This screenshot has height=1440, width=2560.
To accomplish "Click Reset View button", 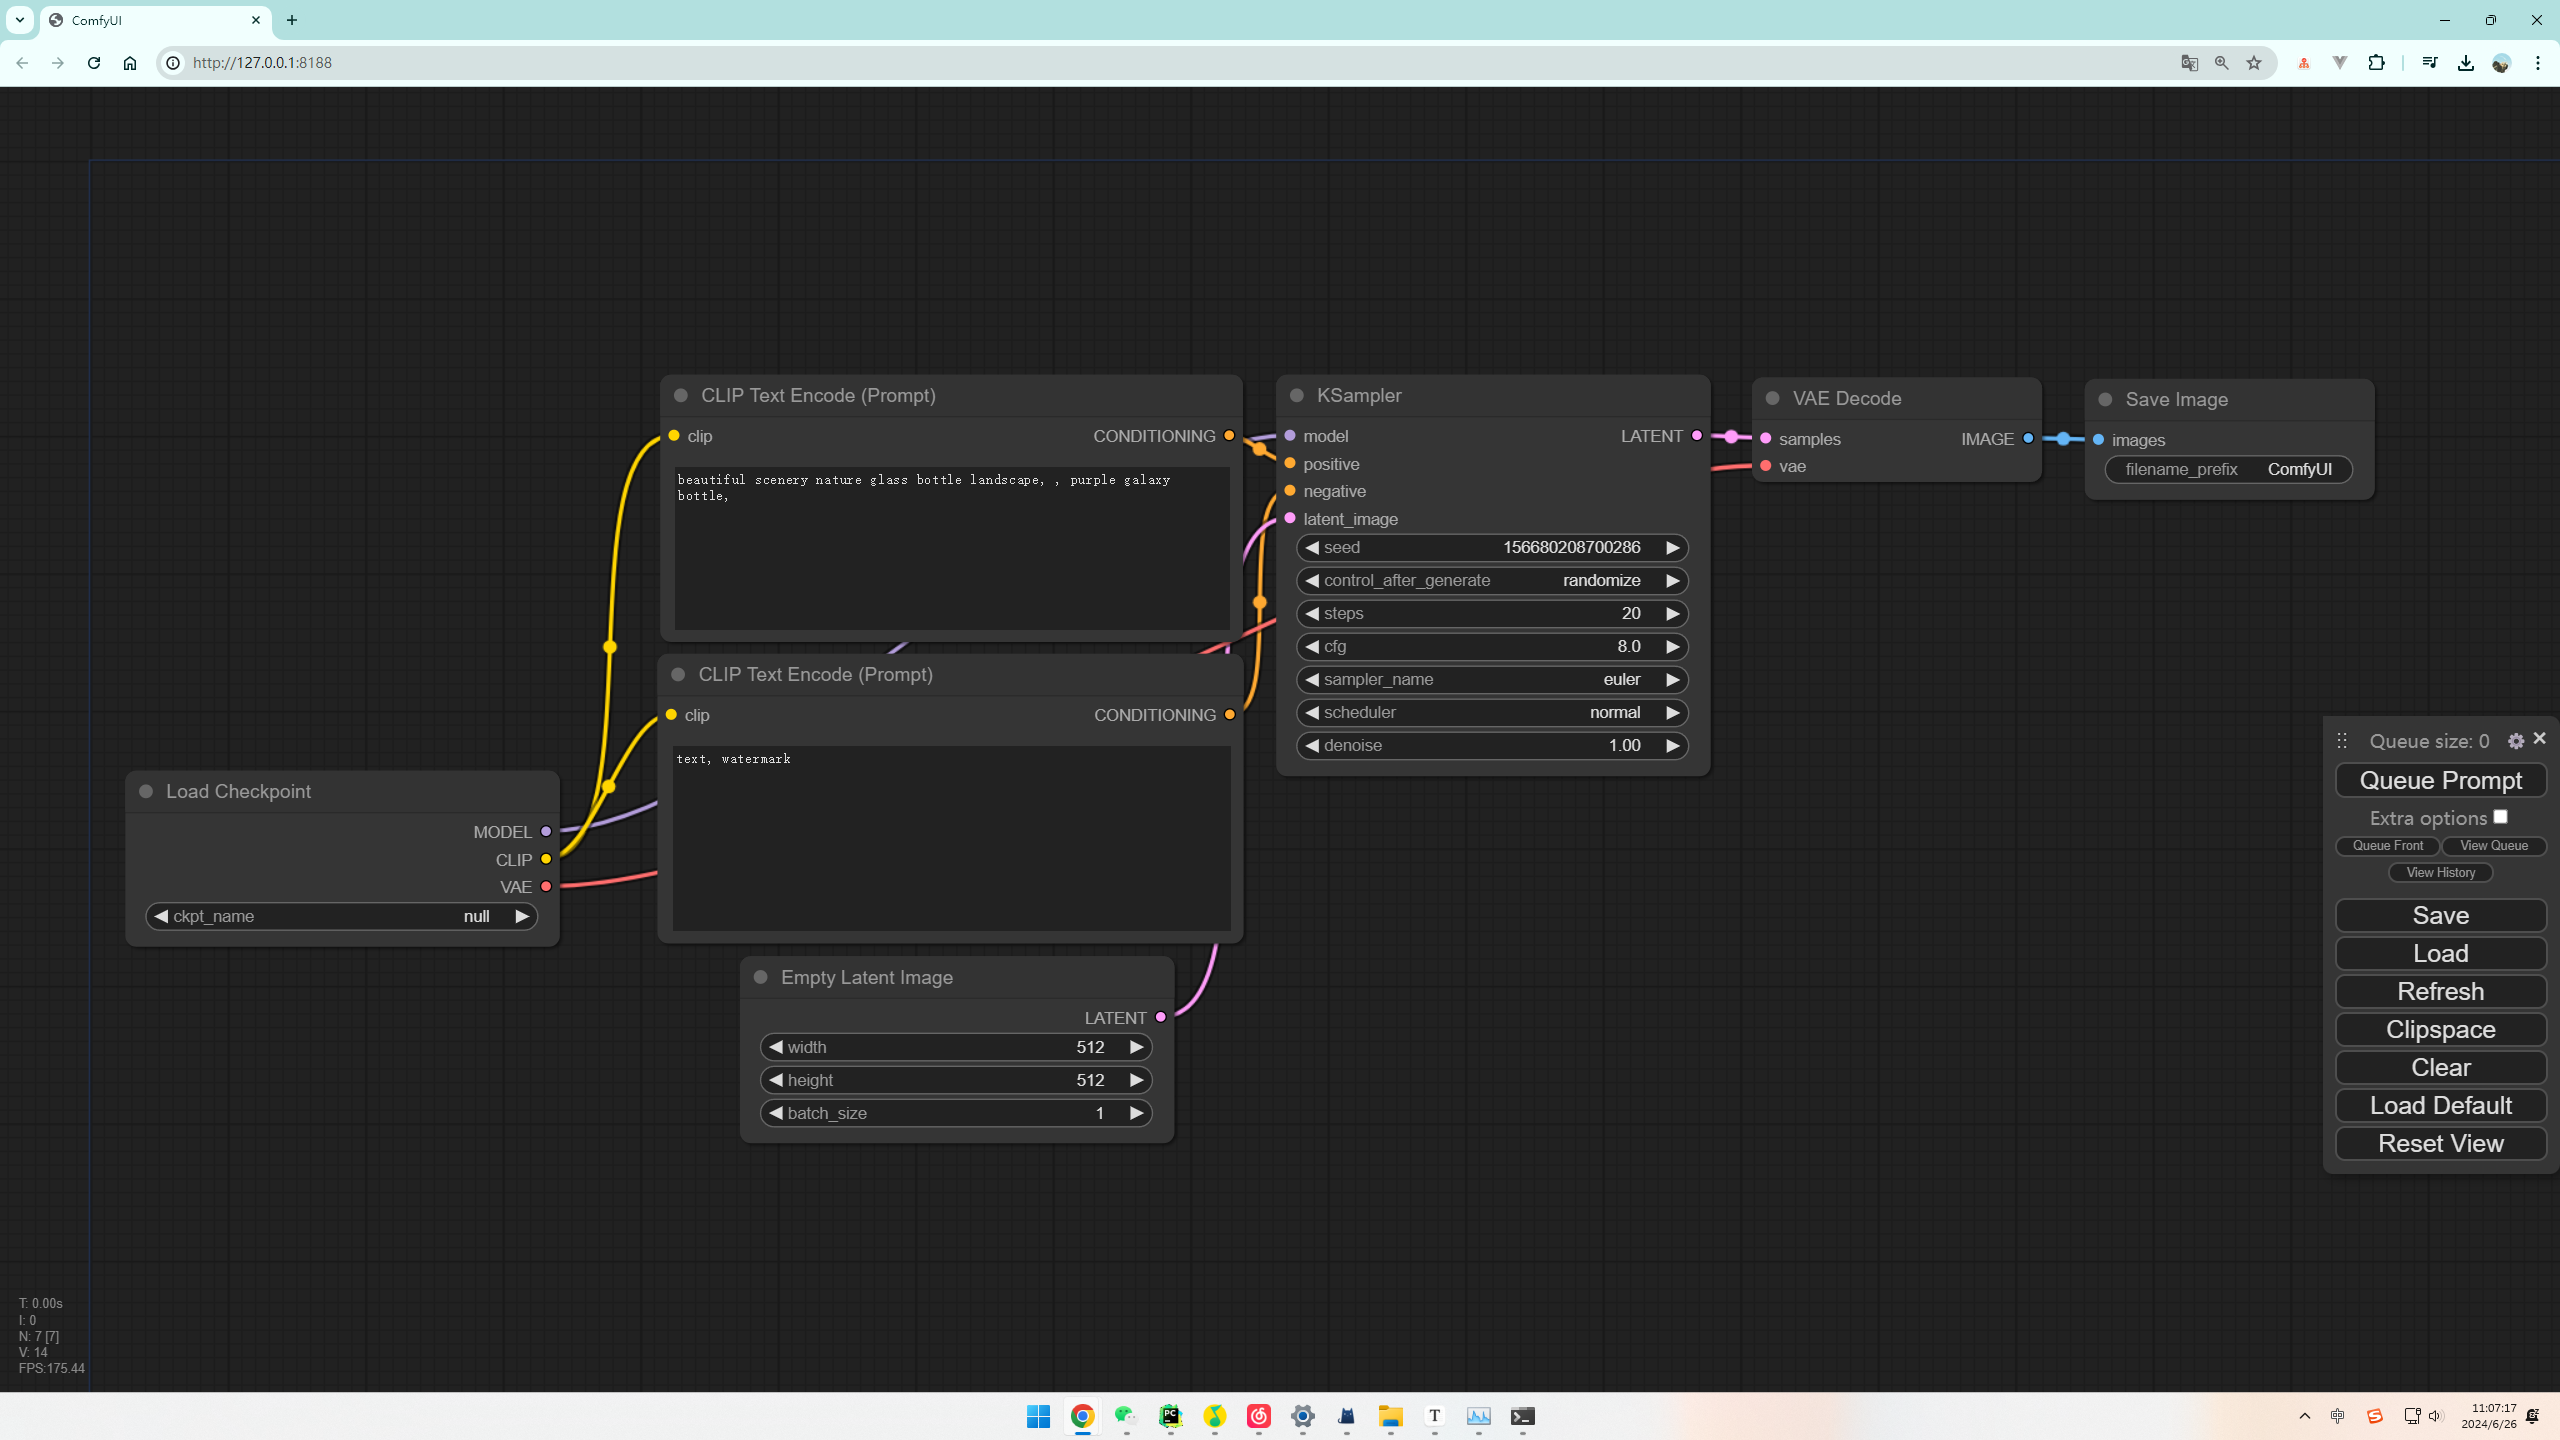I will tap(2440, 1143).
